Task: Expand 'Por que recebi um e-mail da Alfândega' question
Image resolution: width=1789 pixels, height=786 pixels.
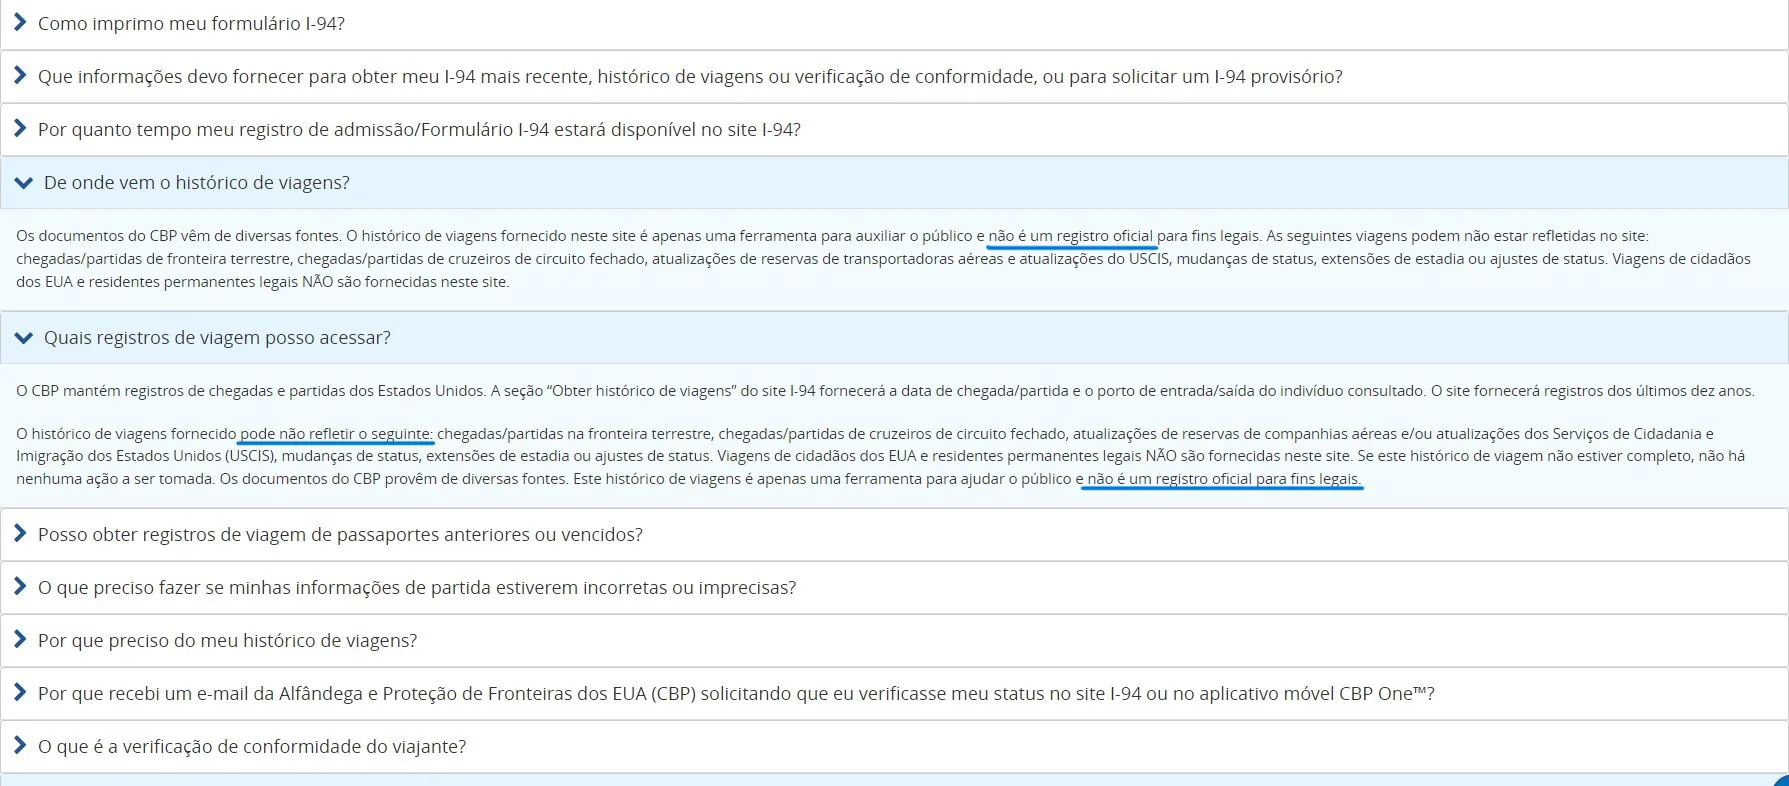Action: click(x=736, y=694)
